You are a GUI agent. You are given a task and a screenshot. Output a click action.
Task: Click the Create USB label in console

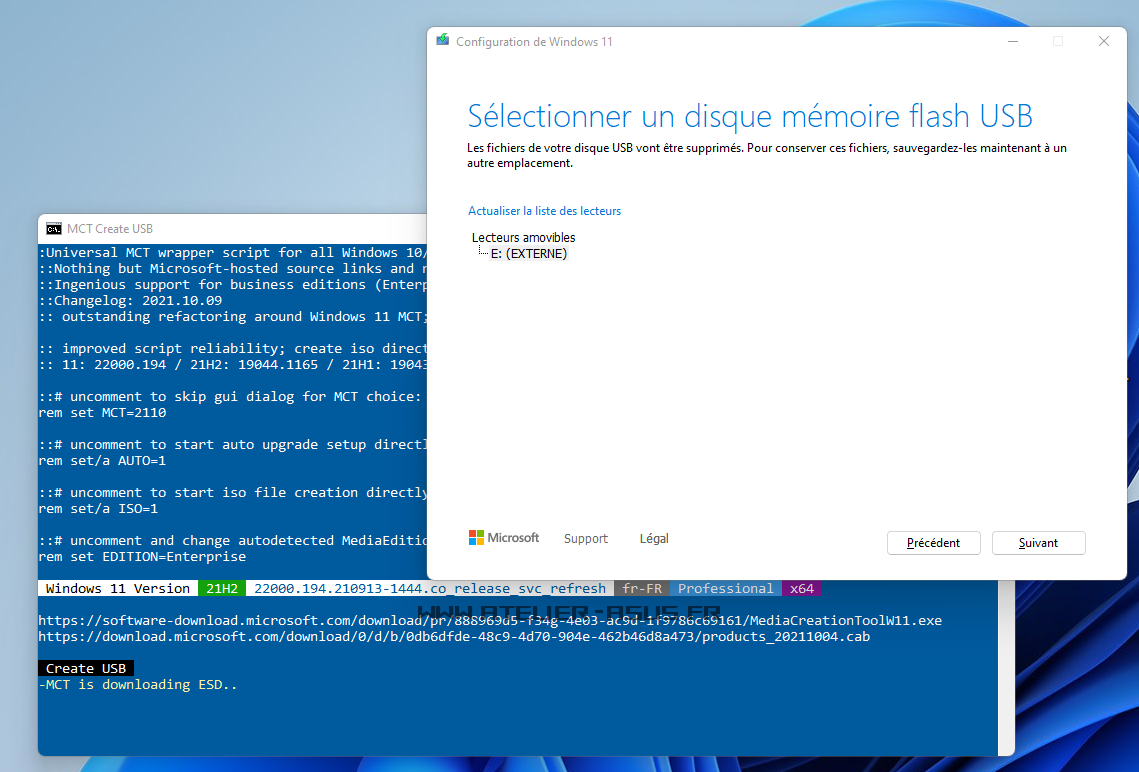[85, 668]
